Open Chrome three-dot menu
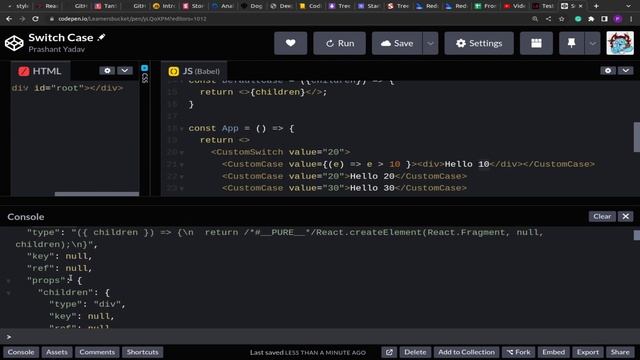Viewport: 640px width, 360px height. pyautogui.click(x=631, y=19)
